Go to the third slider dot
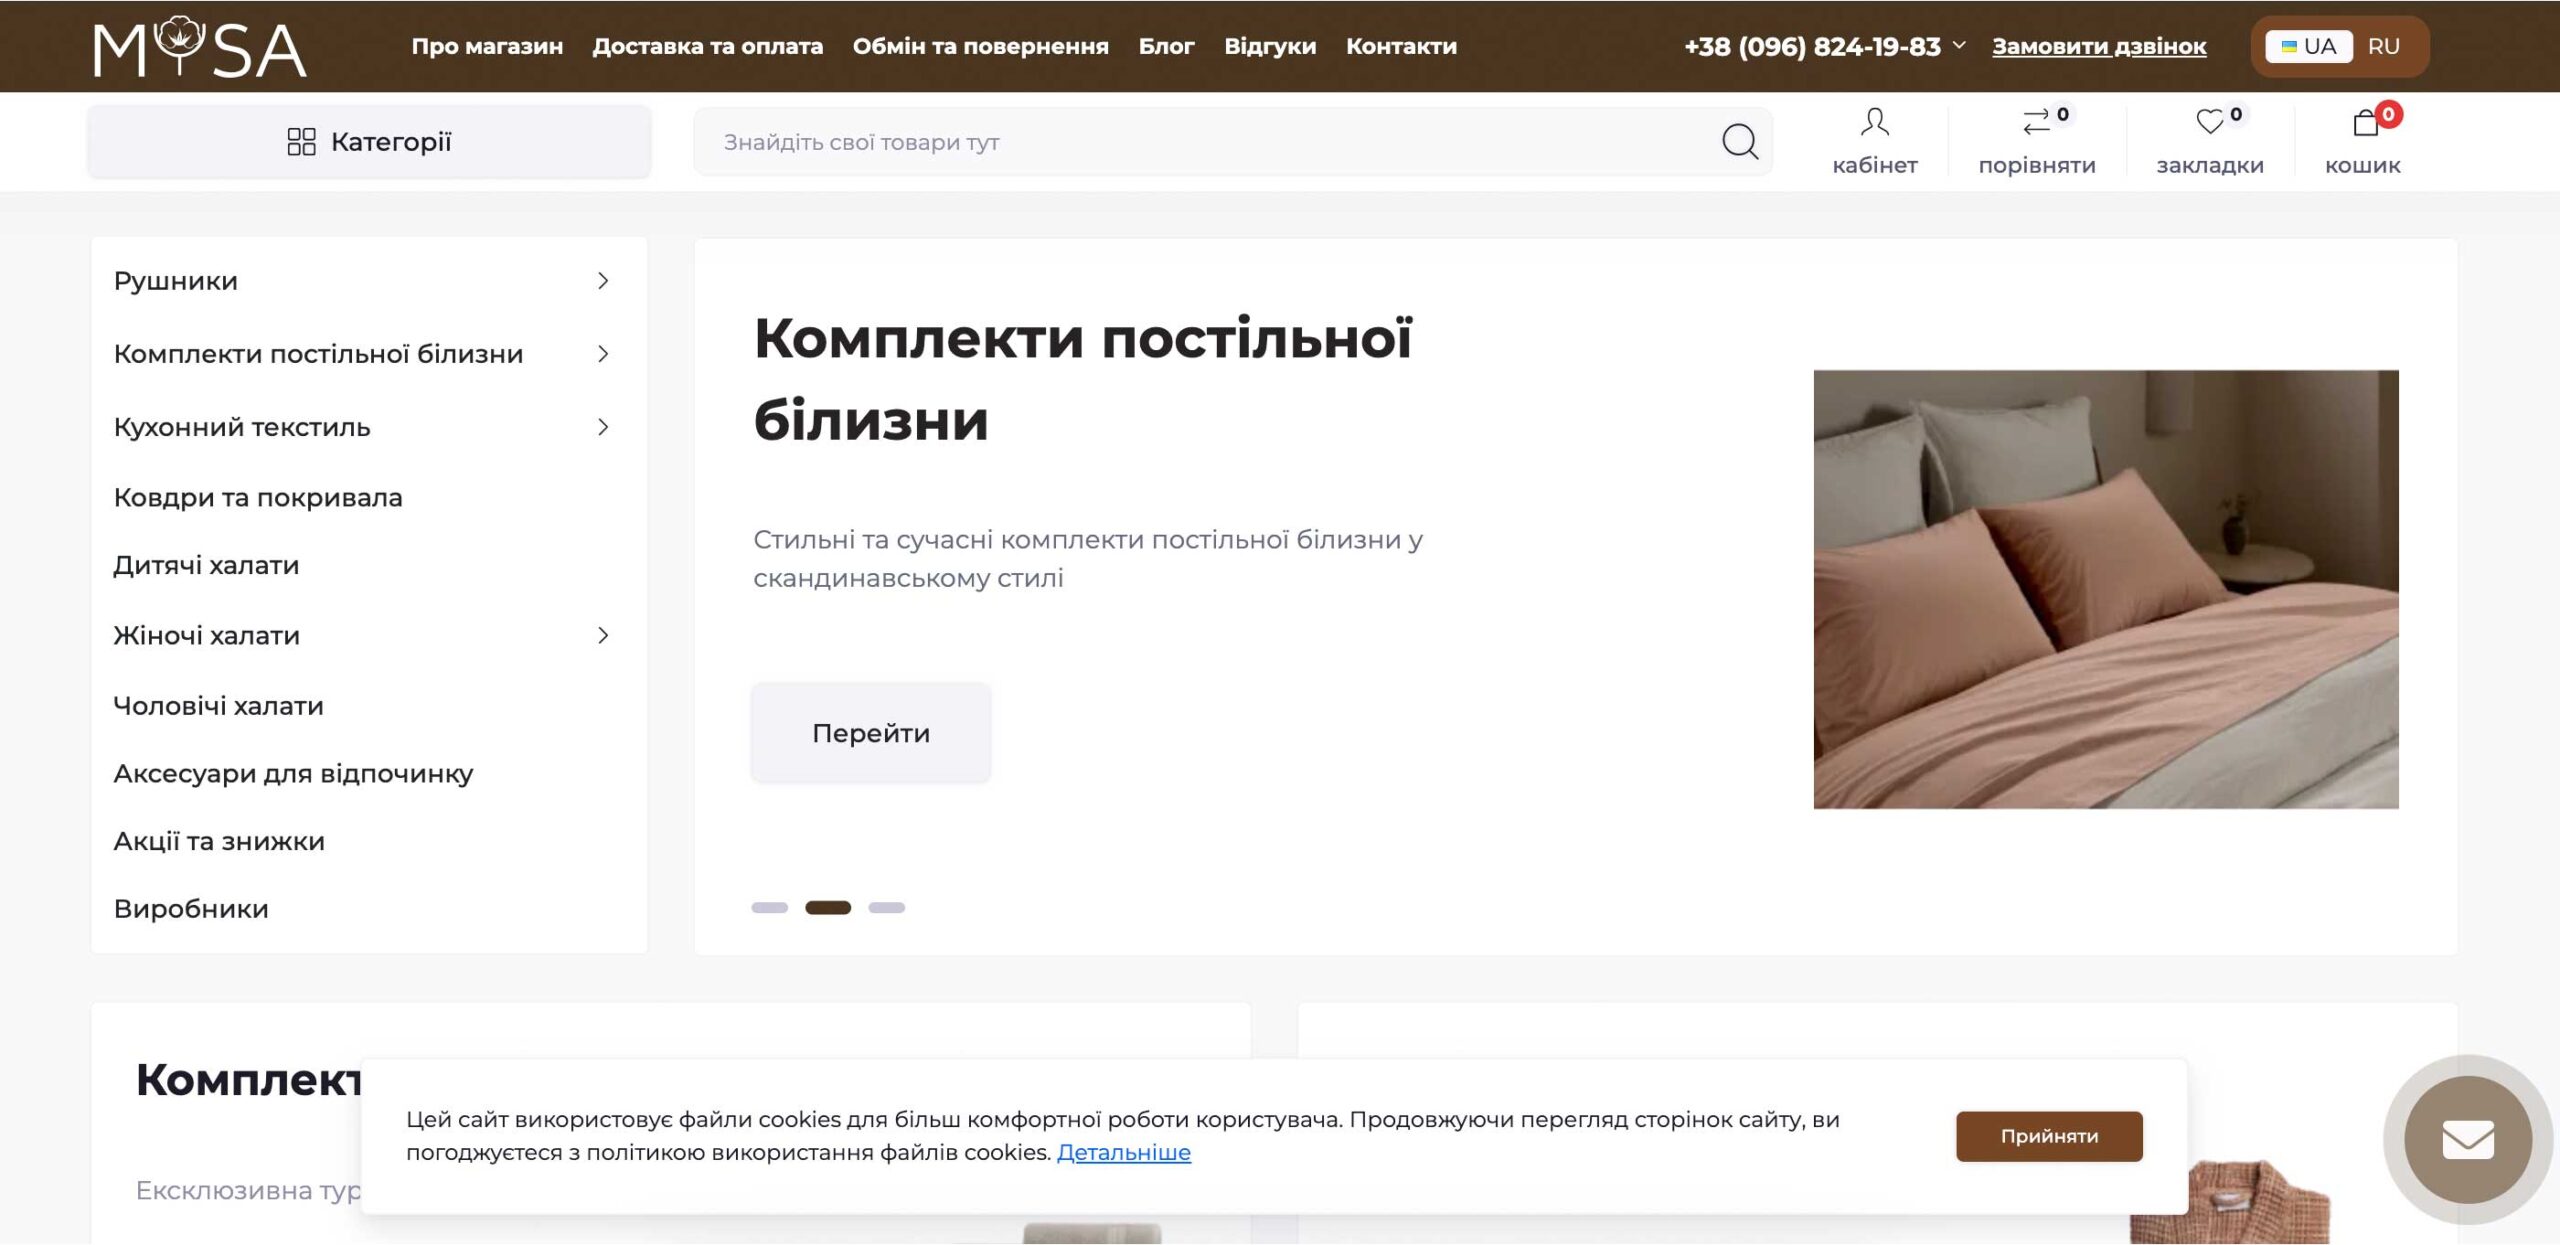2560x1245 pixels. click(886, 907)
